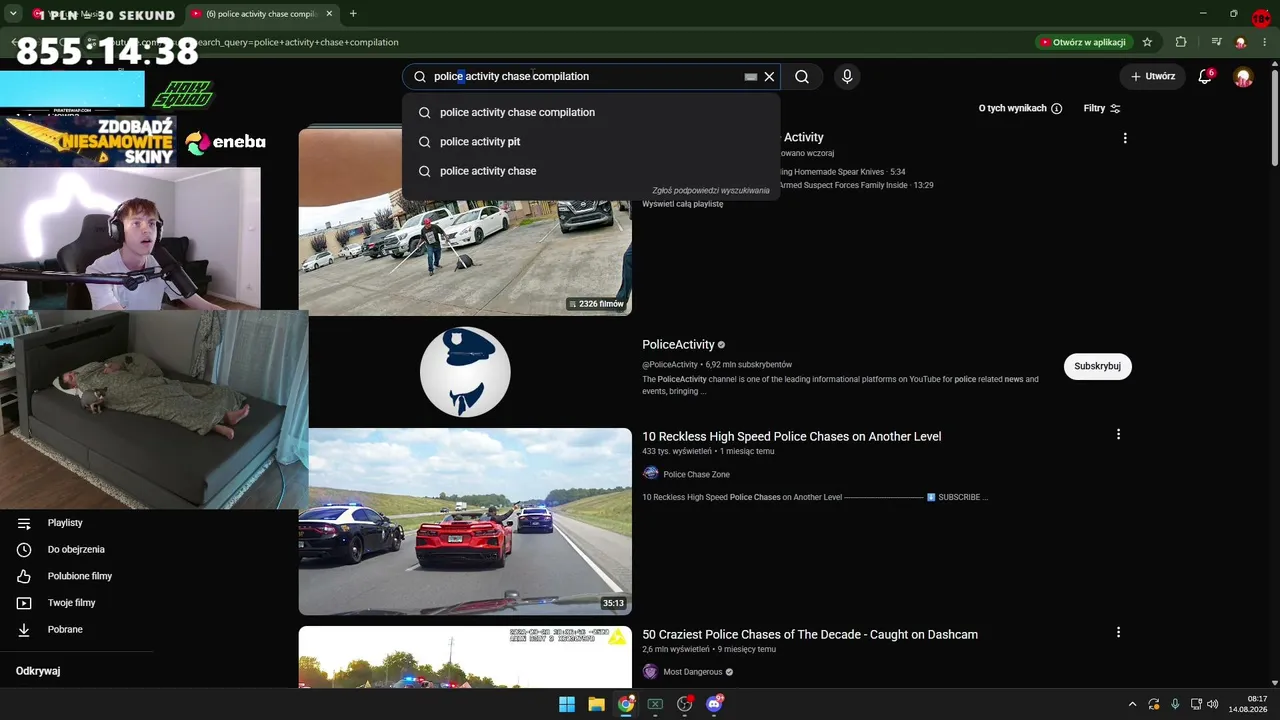
Task: Click the Utwórz create button
Action: [1153, 76]
